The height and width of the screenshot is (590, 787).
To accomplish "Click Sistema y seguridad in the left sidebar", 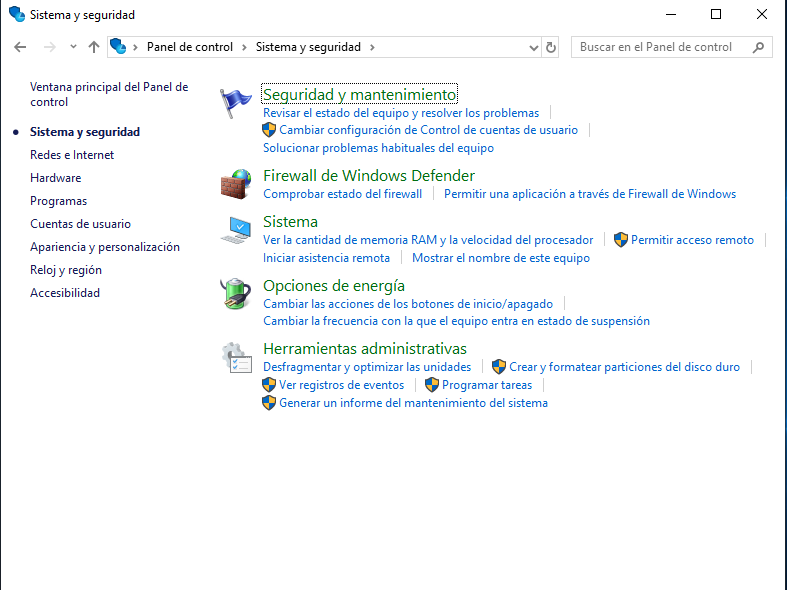I will point(85,132).
